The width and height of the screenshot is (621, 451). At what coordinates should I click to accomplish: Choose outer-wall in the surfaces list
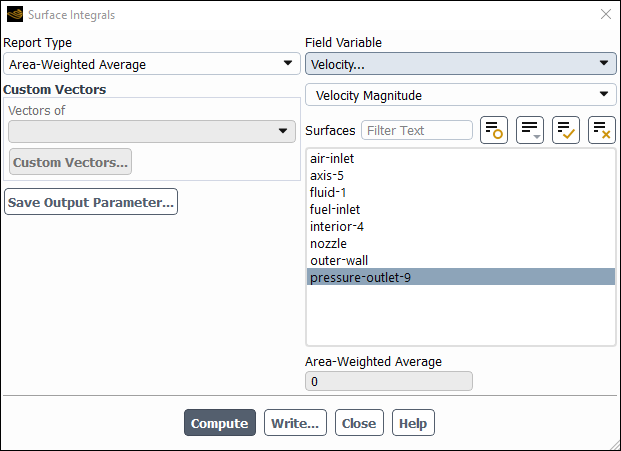pos(339,261)
